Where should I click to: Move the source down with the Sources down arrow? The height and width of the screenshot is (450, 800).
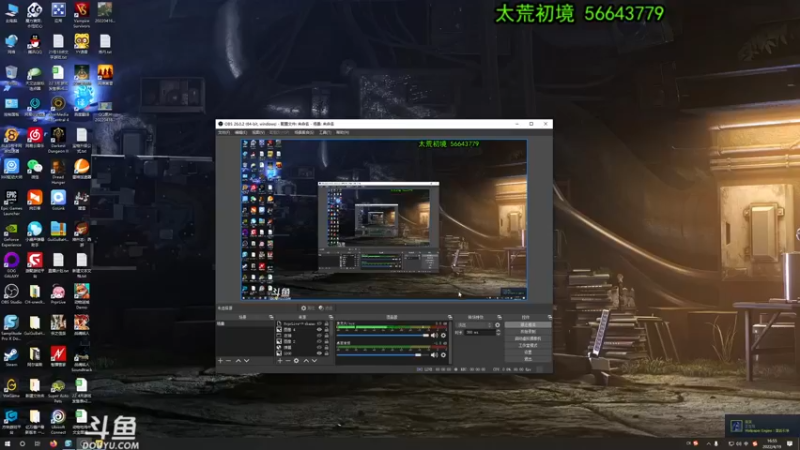pos(314,361)
